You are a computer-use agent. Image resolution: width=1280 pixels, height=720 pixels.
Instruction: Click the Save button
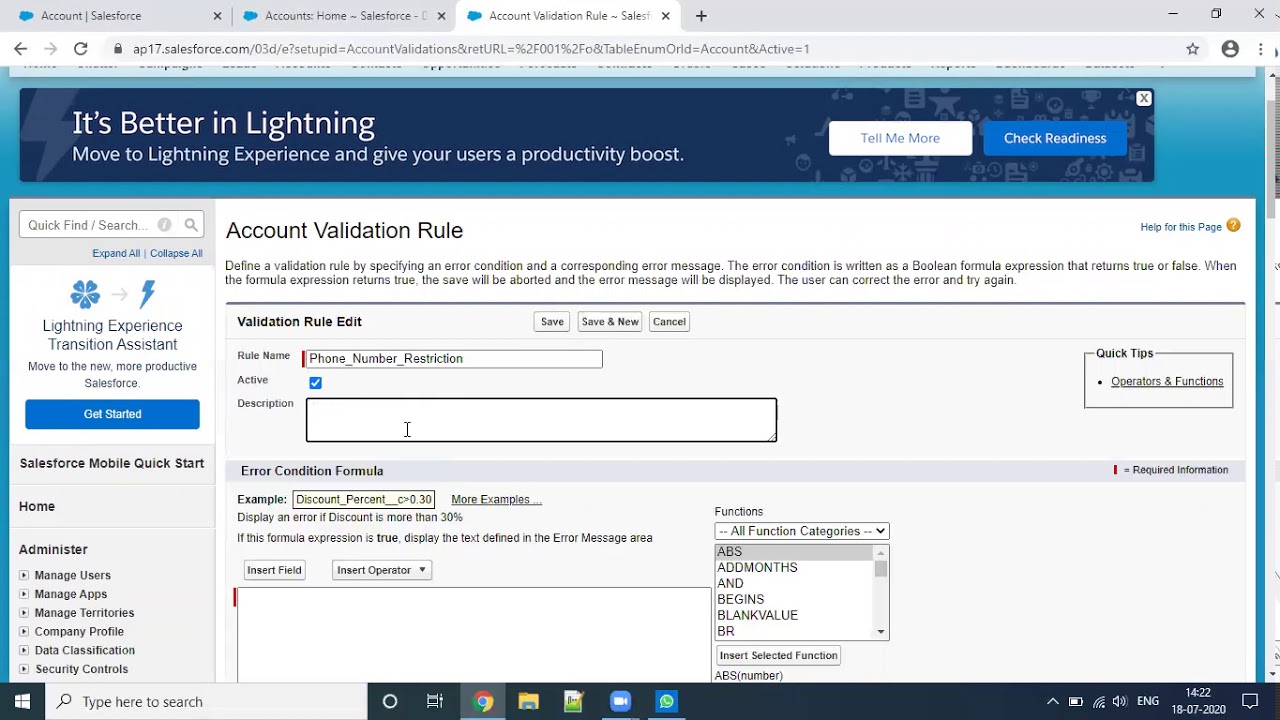coord(552,322)
